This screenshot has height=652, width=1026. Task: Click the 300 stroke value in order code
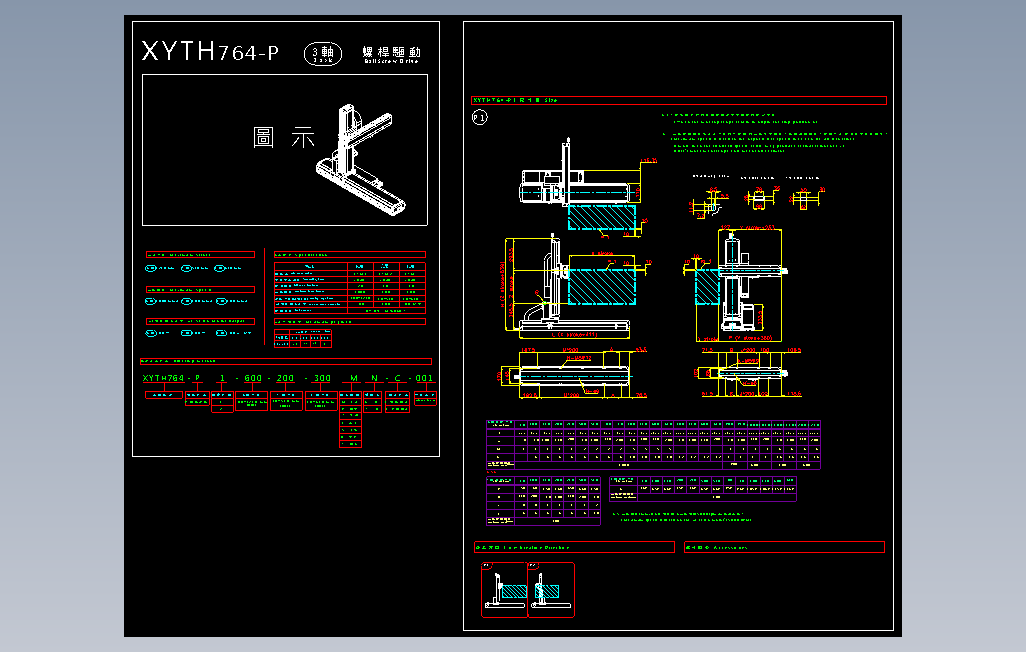[322, 378]
